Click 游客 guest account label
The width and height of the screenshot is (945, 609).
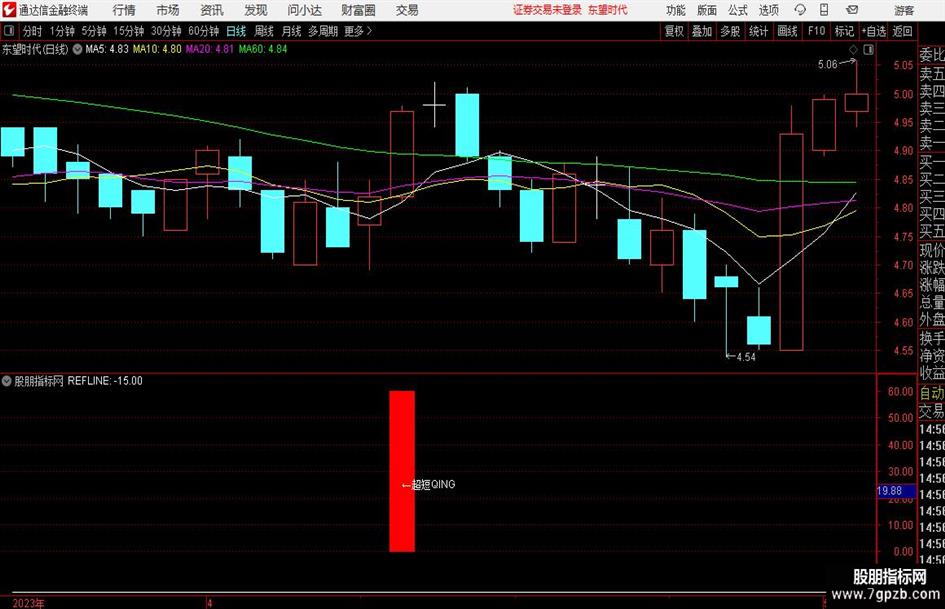[904, 10]
